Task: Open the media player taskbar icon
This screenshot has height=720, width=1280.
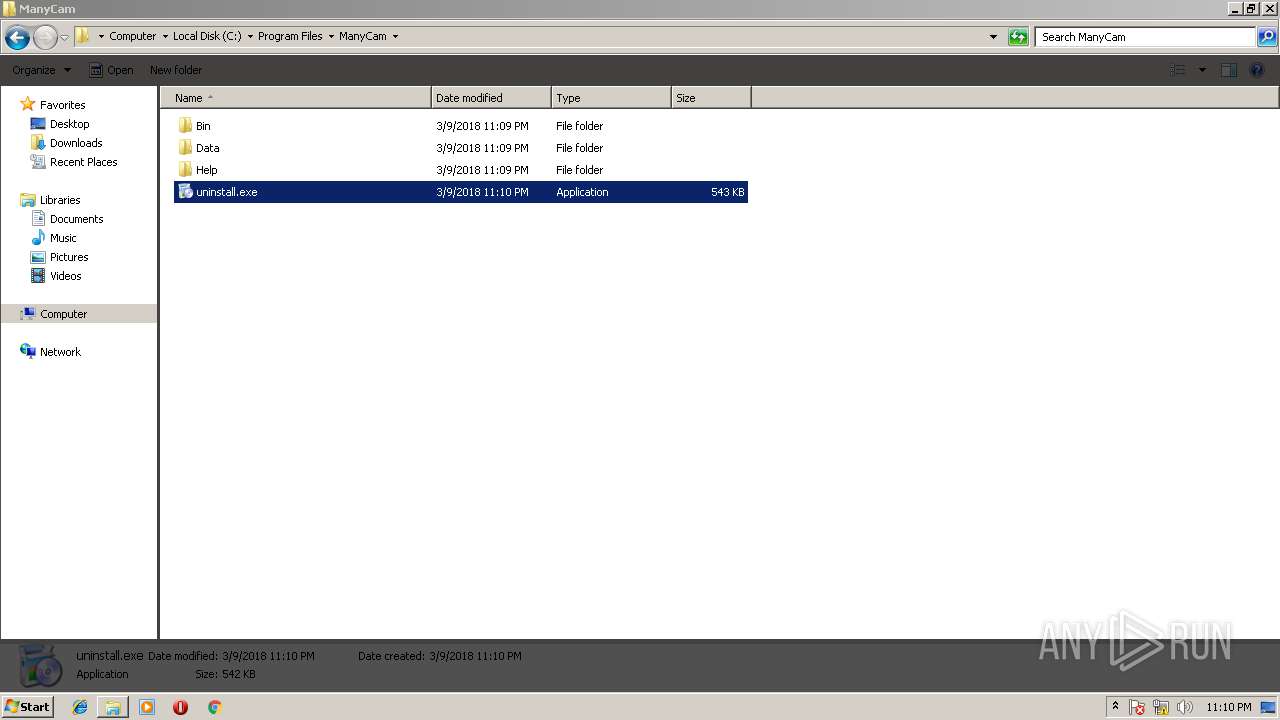Action: click(147, 707)
